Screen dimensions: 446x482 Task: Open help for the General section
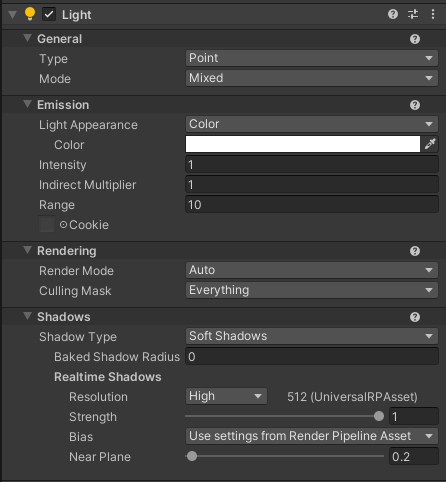(x=415, y=39)
